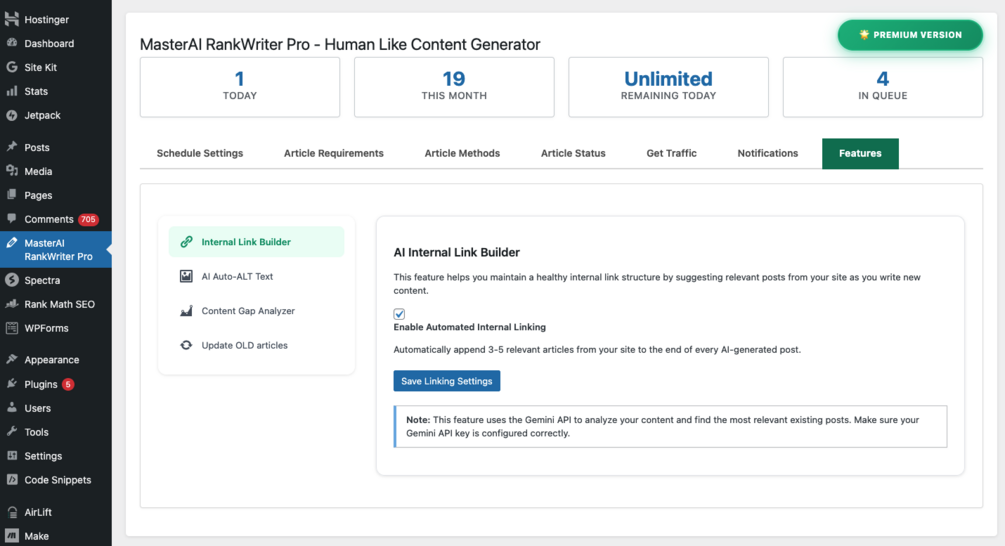Click the Jetpack lightning icon

pos(12,115)
